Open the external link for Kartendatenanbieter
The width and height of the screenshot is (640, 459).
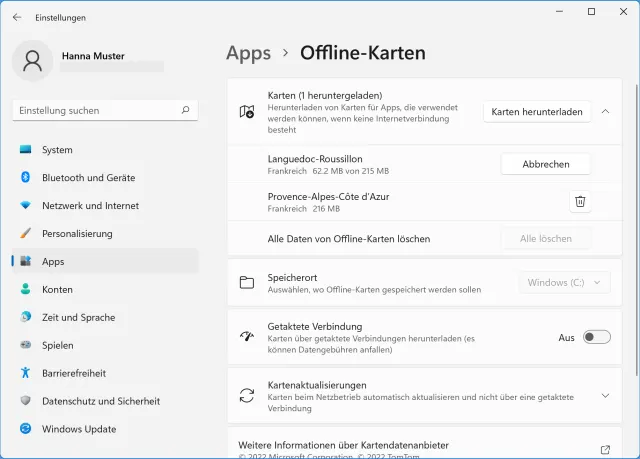[605, 450]
